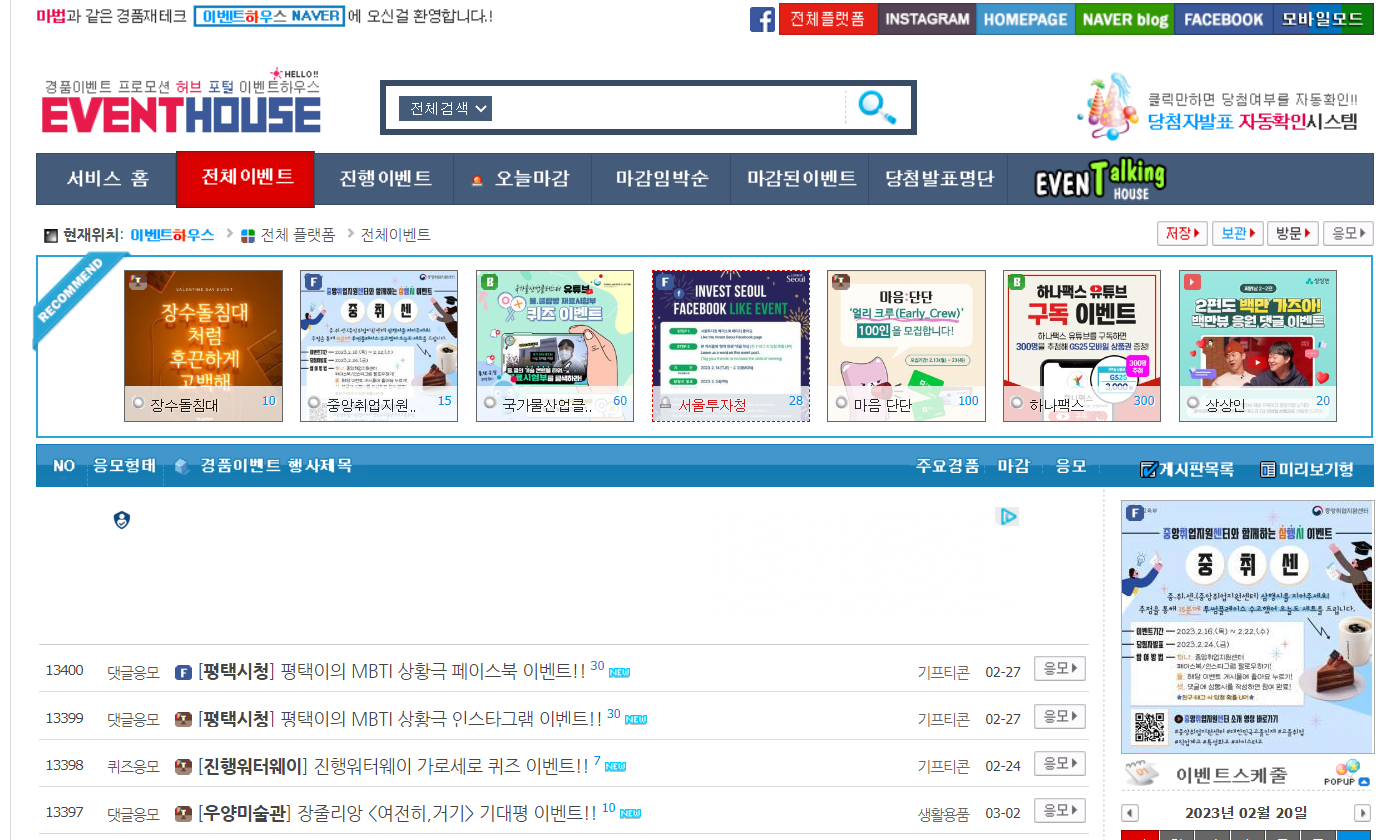
Task: Click the blue shield icon in ad area
Action: [122, 519]
